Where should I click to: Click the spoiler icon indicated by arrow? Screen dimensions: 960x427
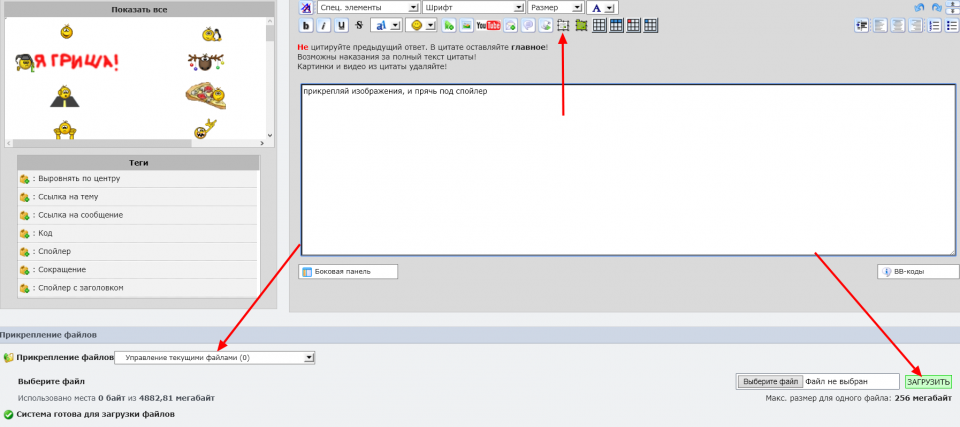click(x=563, y=26)
